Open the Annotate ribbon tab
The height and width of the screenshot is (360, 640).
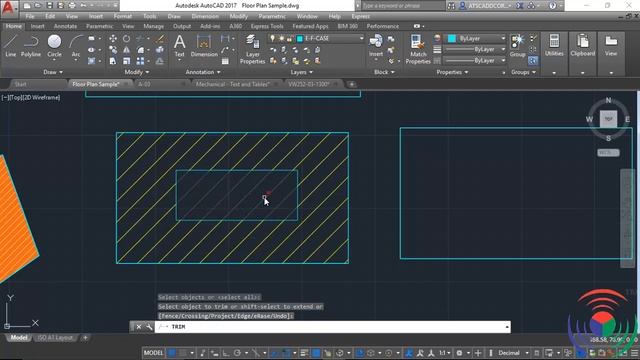65,26
